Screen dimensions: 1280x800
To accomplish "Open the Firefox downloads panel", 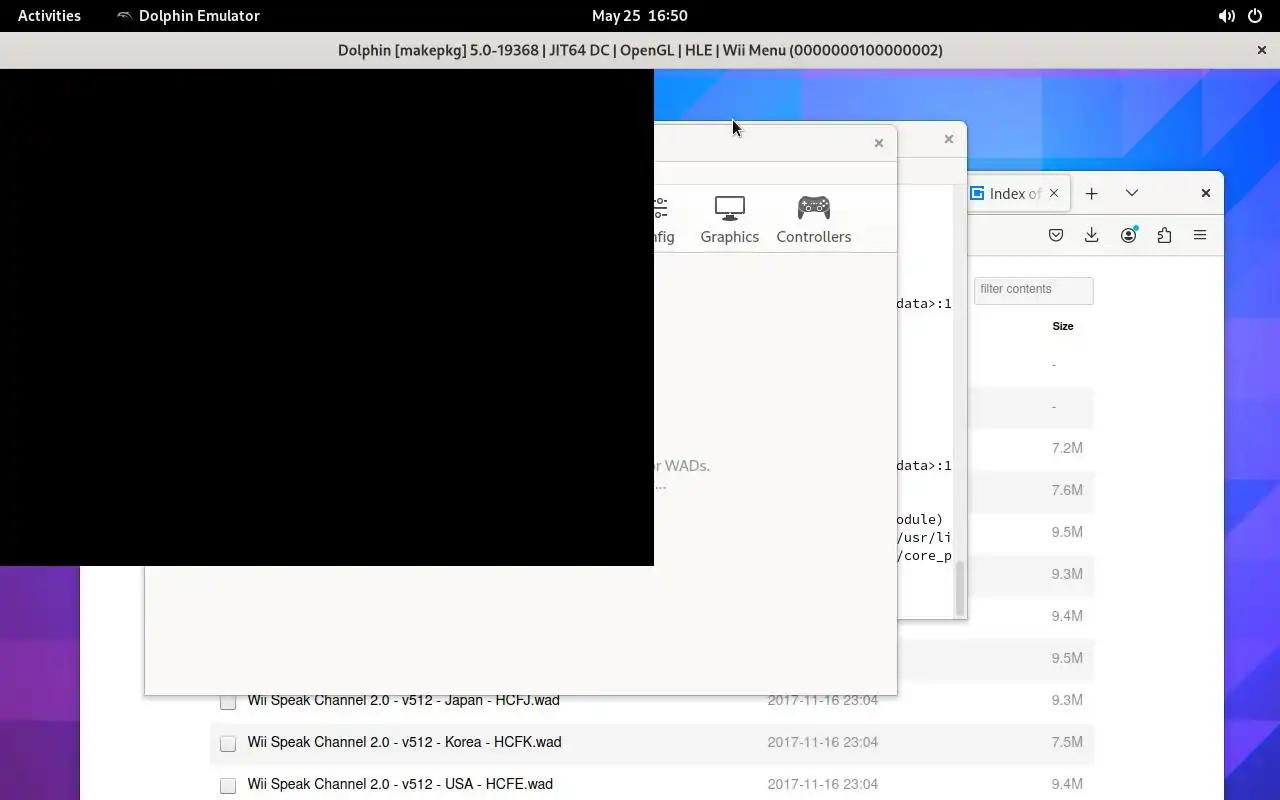I will point(1092,235).
